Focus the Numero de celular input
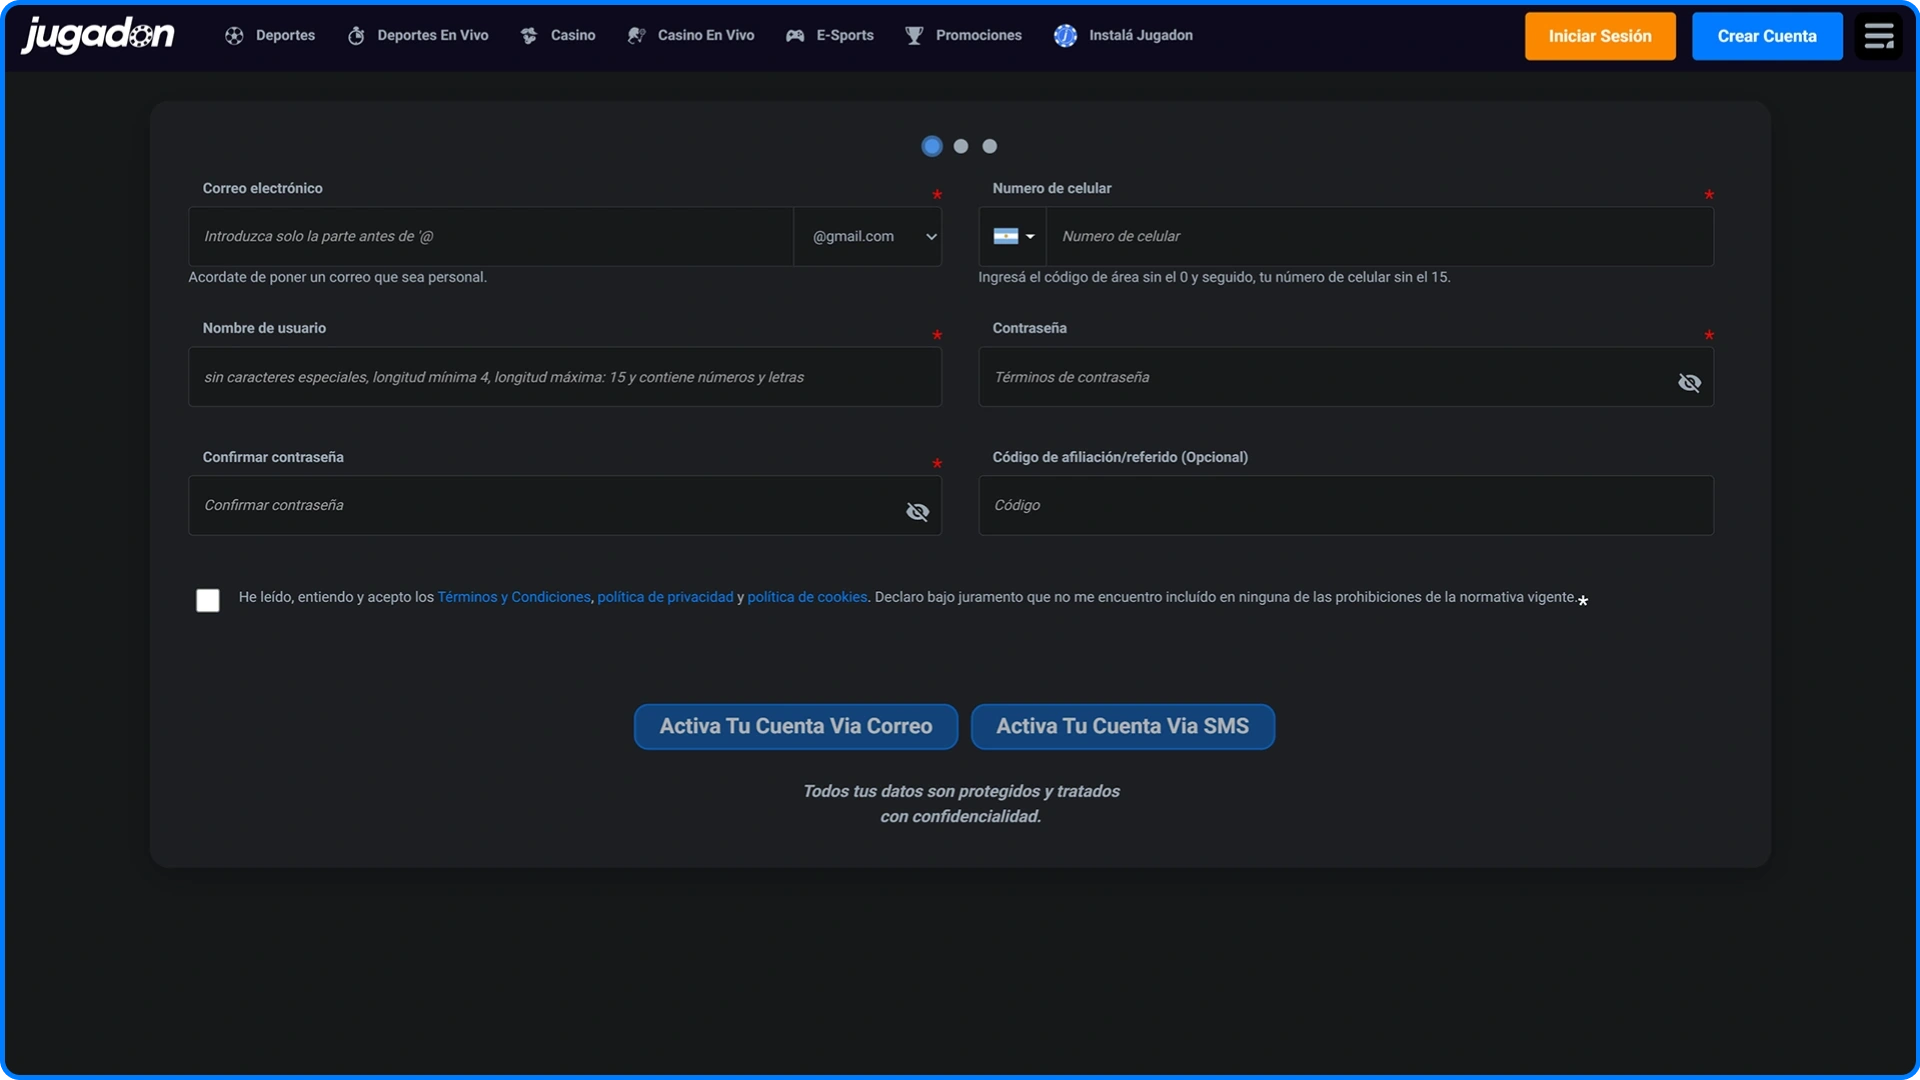The height and width of the screenshot is (1080, 1920). pyautogui.click(x=1380, y=236)
